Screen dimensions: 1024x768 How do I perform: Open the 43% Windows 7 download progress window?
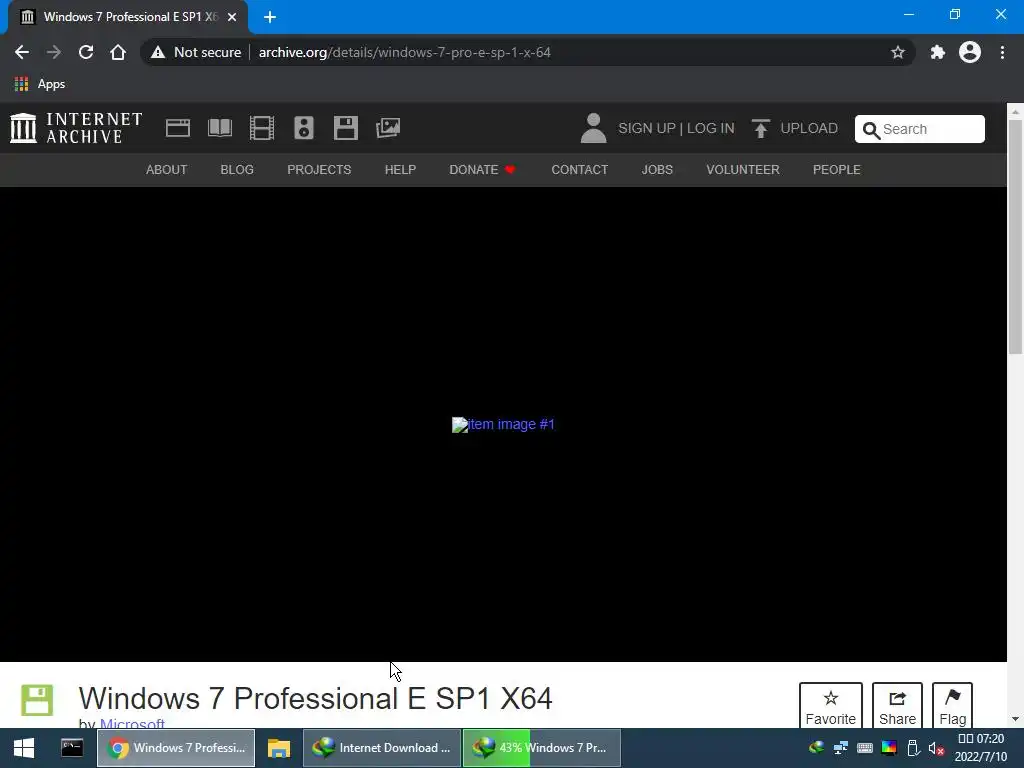tap(542, 748)
